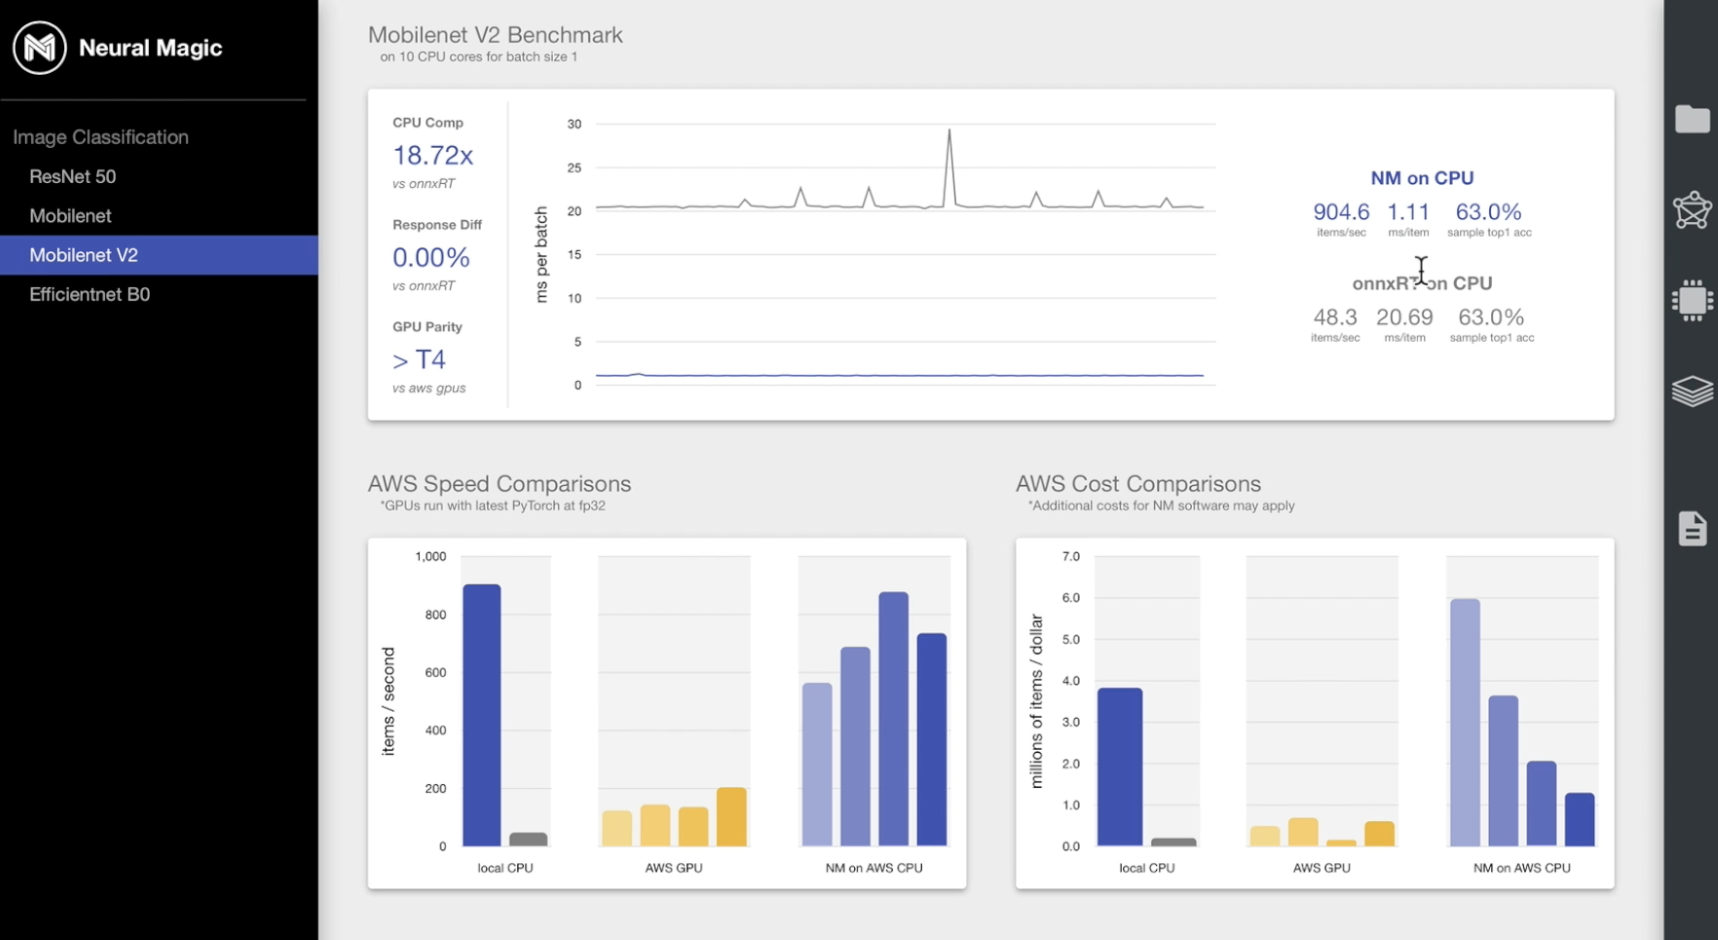Click the AWS Speed Comparisons heading
This screenshot has height=940, width=1718.
pos(499,484)
